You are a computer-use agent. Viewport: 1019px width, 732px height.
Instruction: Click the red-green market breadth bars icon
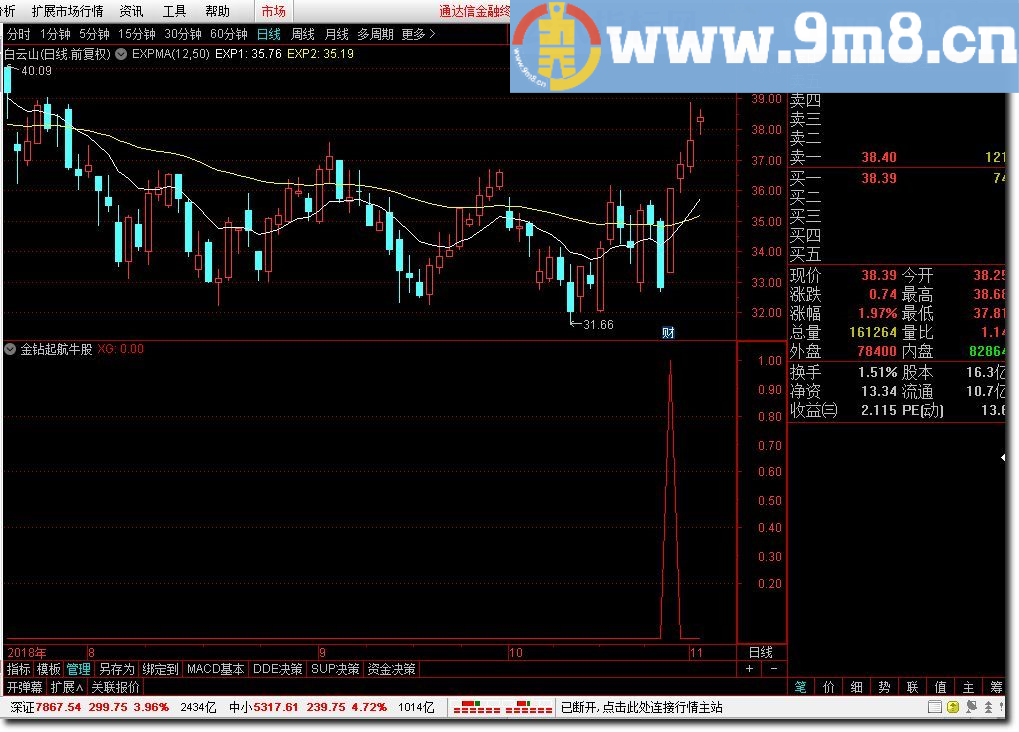point(502,707)
